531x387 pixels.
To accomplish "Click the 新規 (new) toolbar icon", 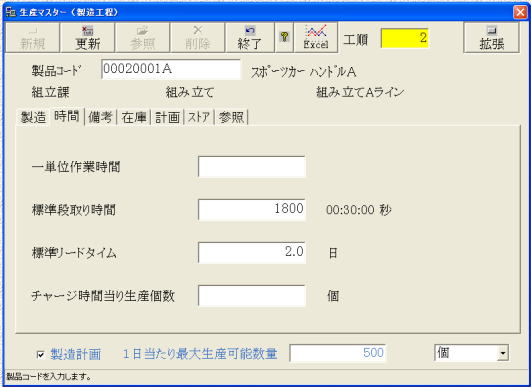I will 33,37.
